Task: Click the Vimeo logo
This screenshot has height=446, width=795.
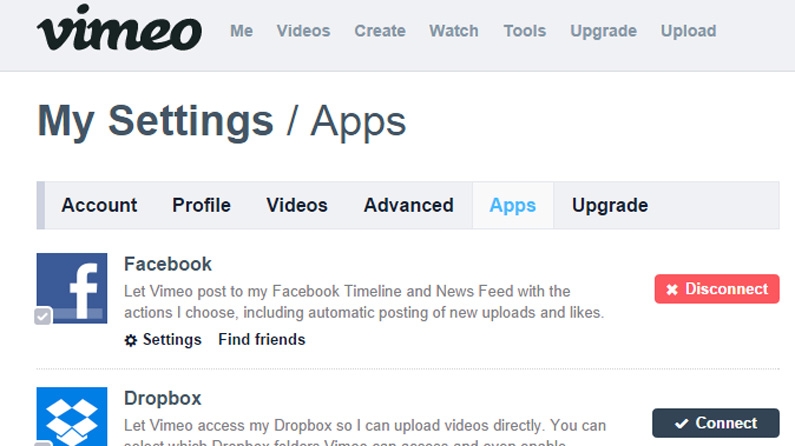Action: pyautogui.click(x=119, y=28)
